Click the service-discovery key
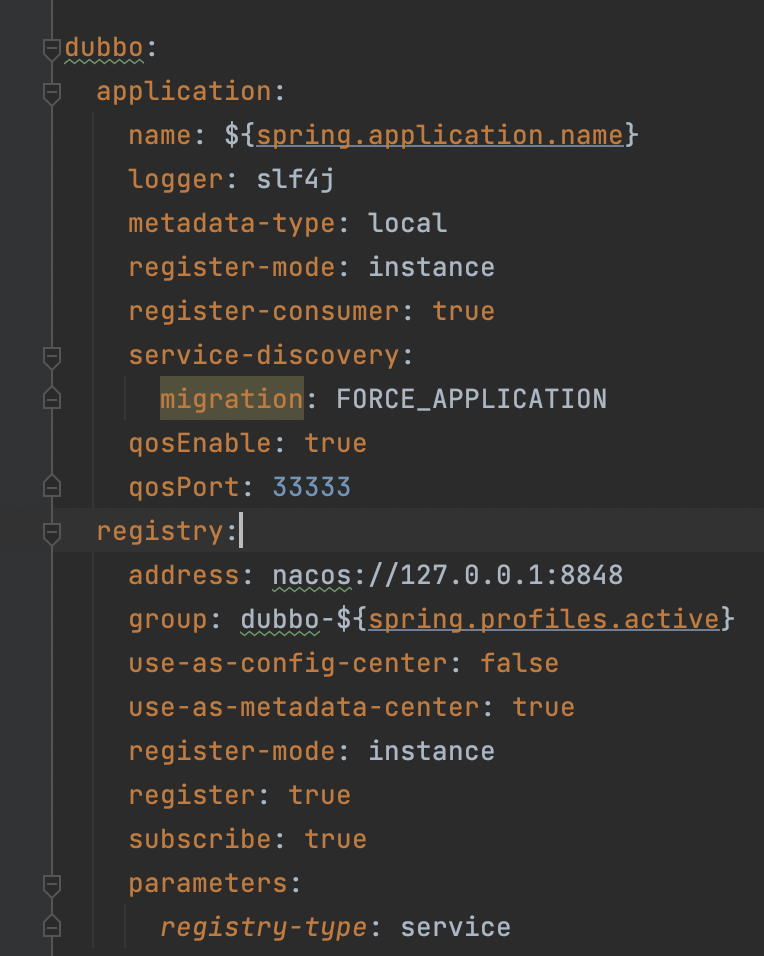The width and height of the screenshot is (764, 956). point(263,355)
